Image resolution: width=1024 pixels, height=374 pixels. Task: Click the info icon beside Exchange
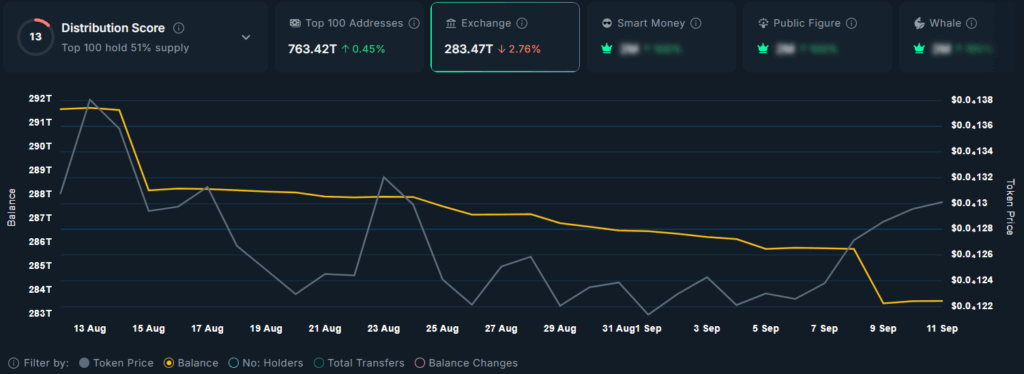[521, 23]
